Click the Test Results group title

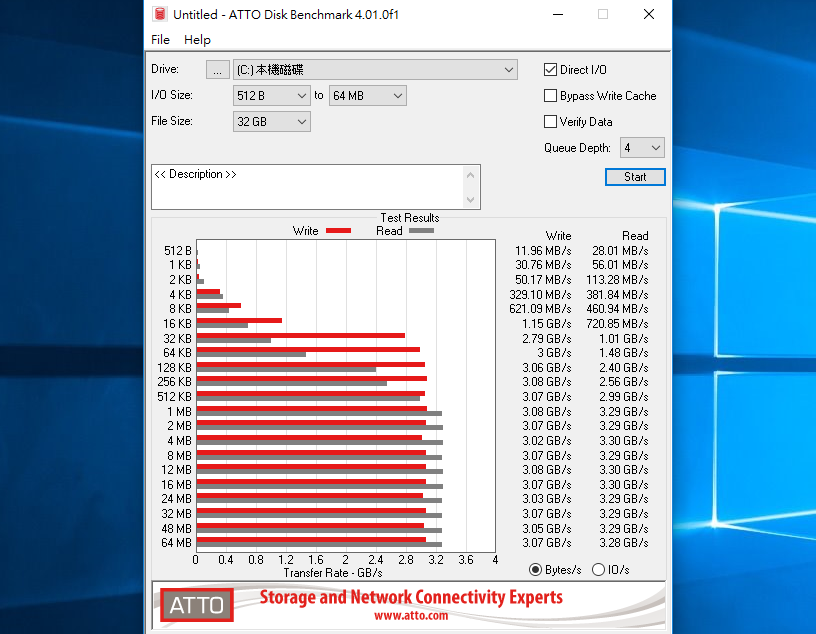coord(410,218)
